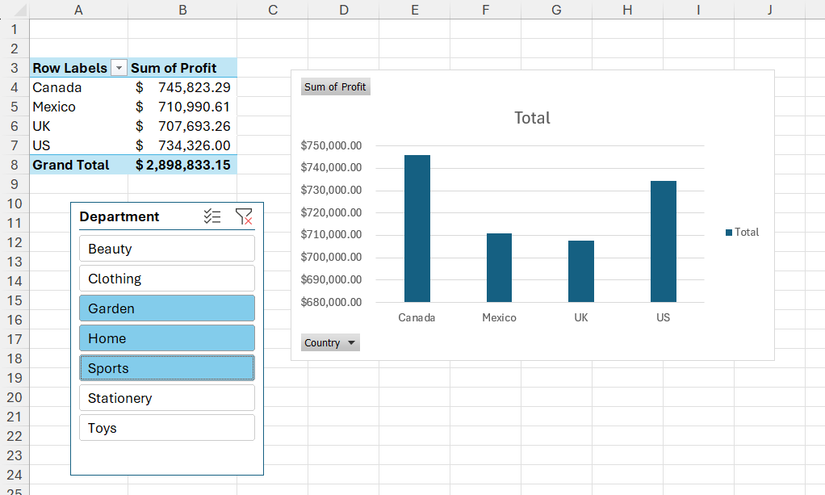Select the US bar in chart
The image size is (825, 495).
663,241
